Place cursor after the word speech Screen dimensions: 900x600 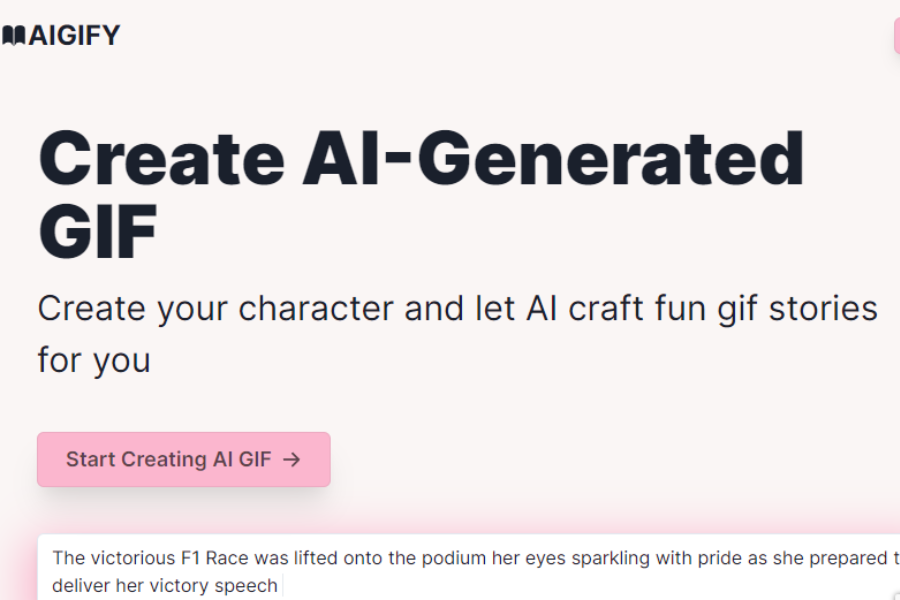280,586
